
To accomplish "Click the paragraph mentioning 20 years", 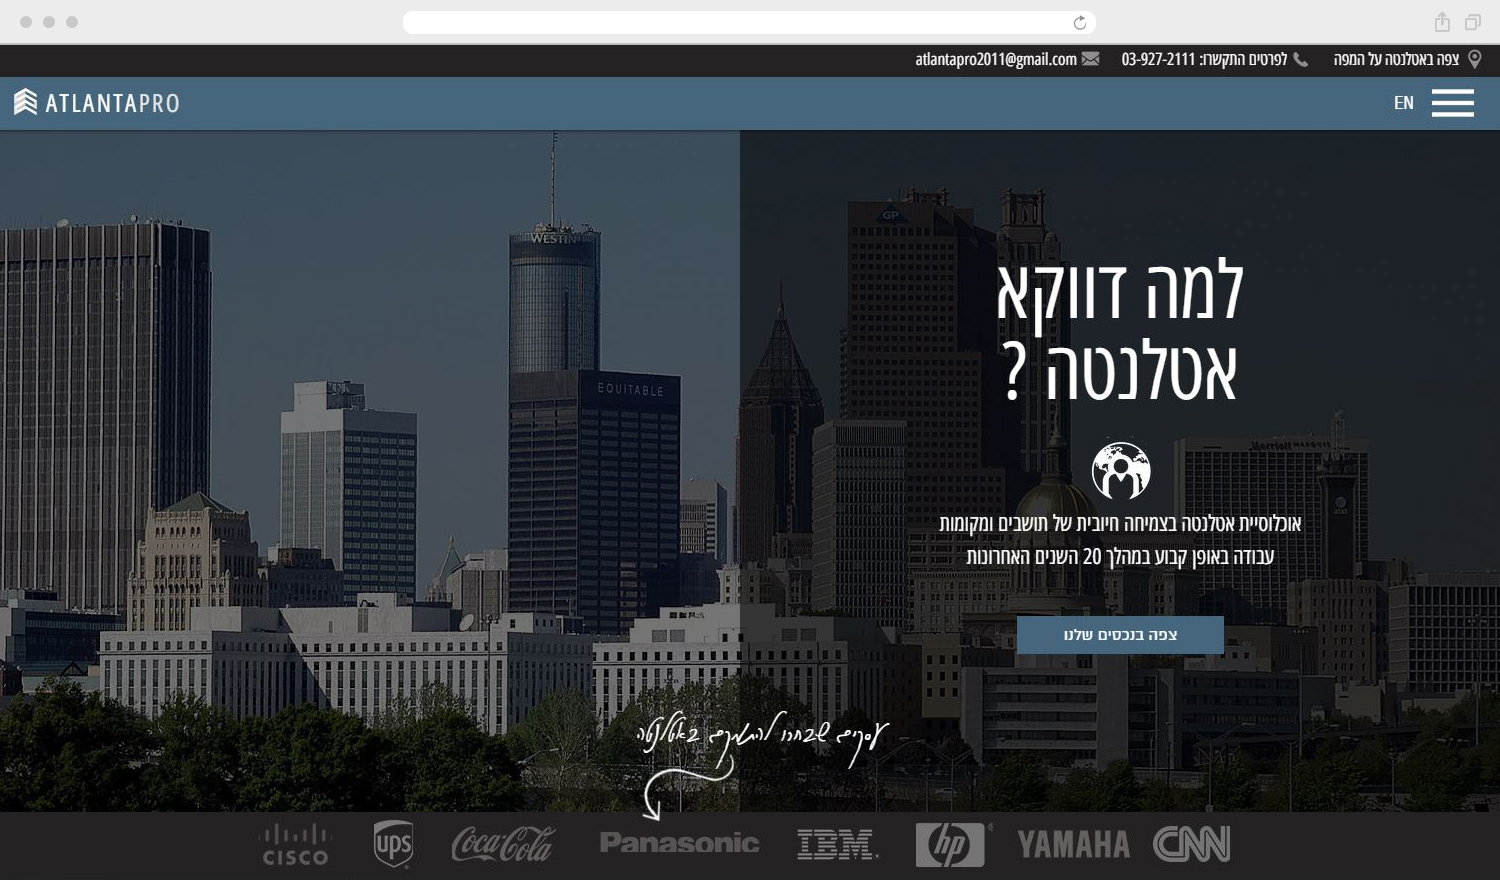I will [1120, 540].
